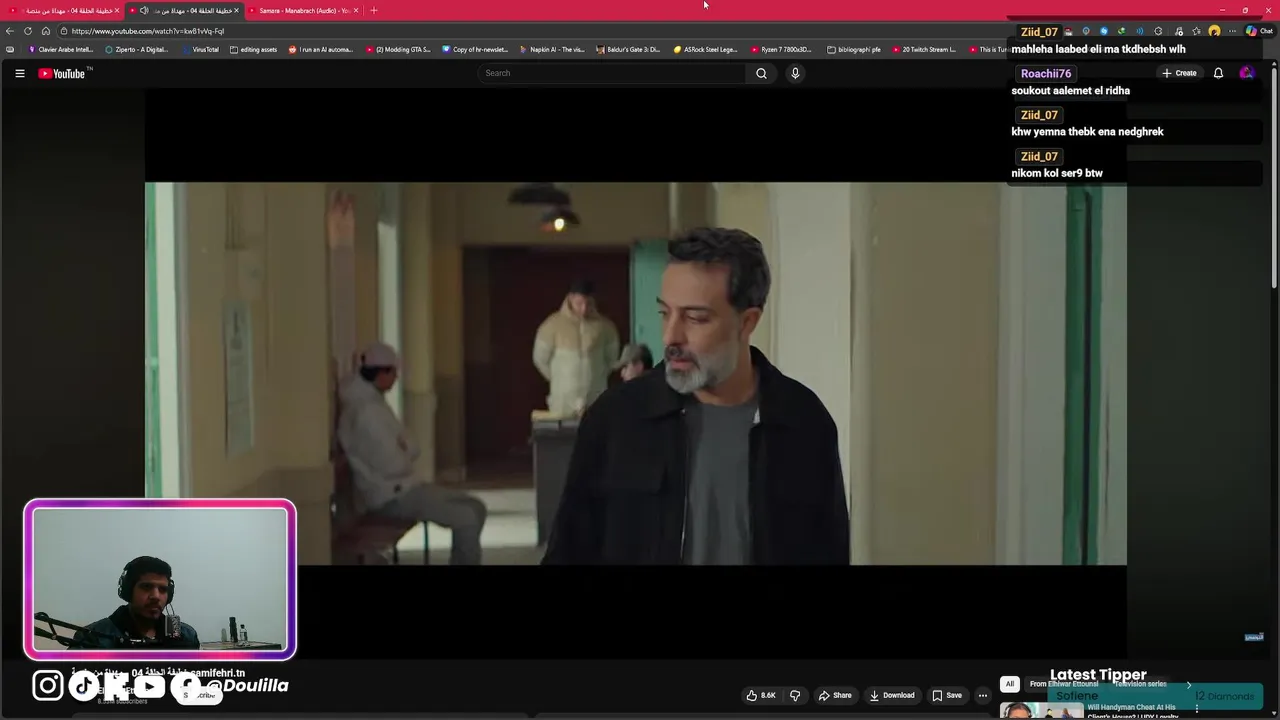Open YouTube notifications bell
This screenshot has width=1280, height=720.
tap(1218, 73)
